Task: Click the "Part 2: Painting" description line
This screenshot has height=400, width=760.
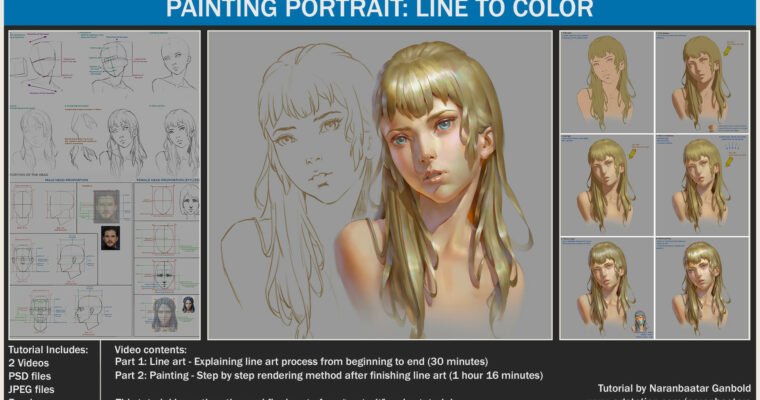Action: pyautogui.click(x=329, y=375)
